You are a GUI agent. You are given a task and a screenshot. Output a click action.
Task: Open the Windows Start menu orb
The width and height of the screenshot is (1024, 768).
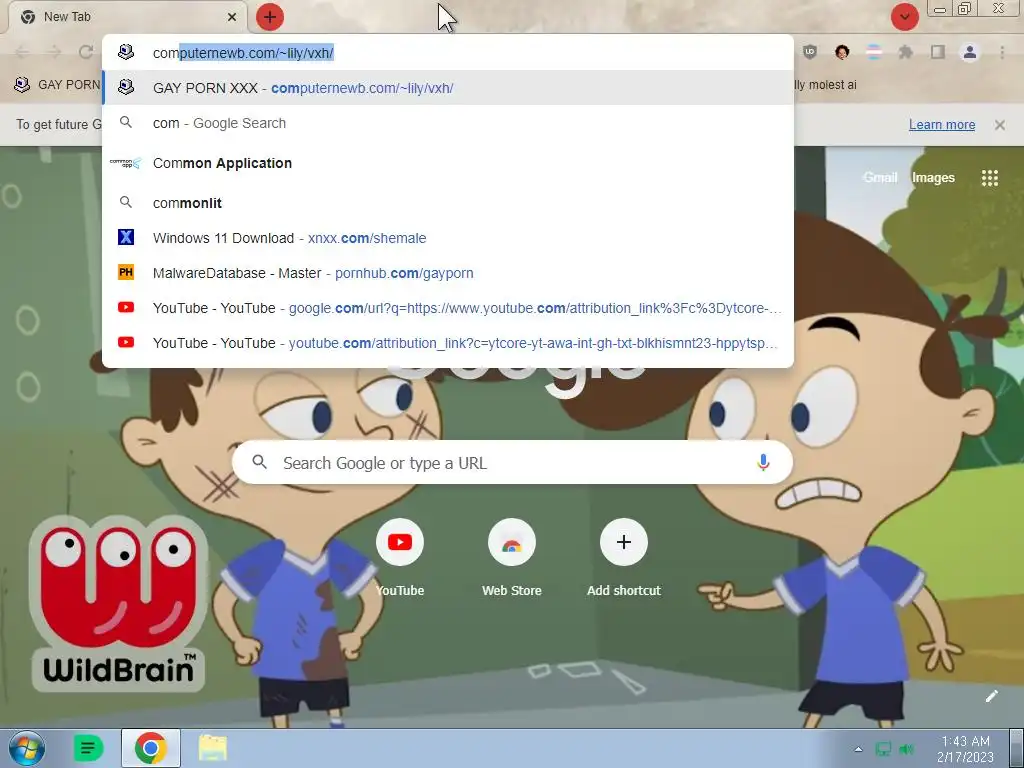point(27,748)
